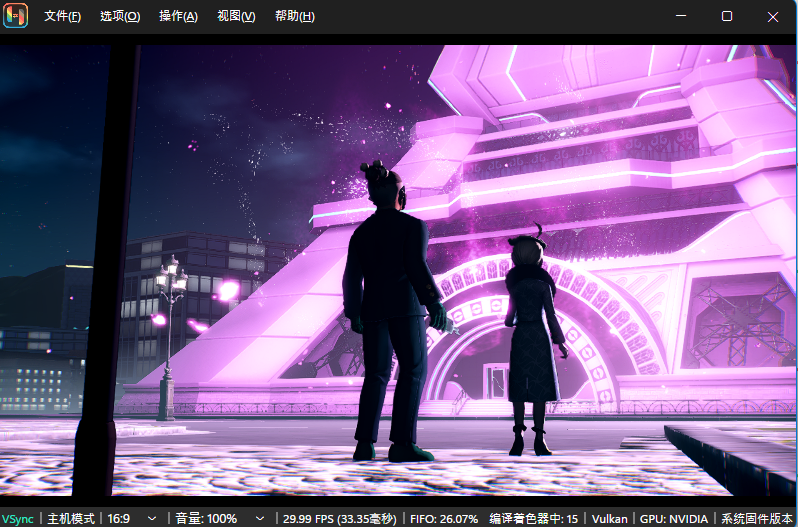This screenshot has height=527, width=798.
Task: Click the GPU: NVIDIA label
Action: pos(674,518)
